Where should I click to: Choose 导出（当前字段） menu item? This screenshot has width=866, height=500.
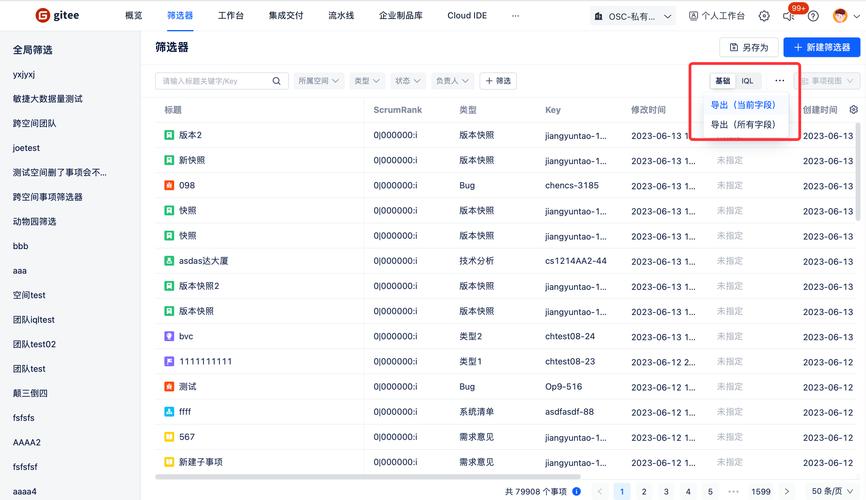coord(746,105)
